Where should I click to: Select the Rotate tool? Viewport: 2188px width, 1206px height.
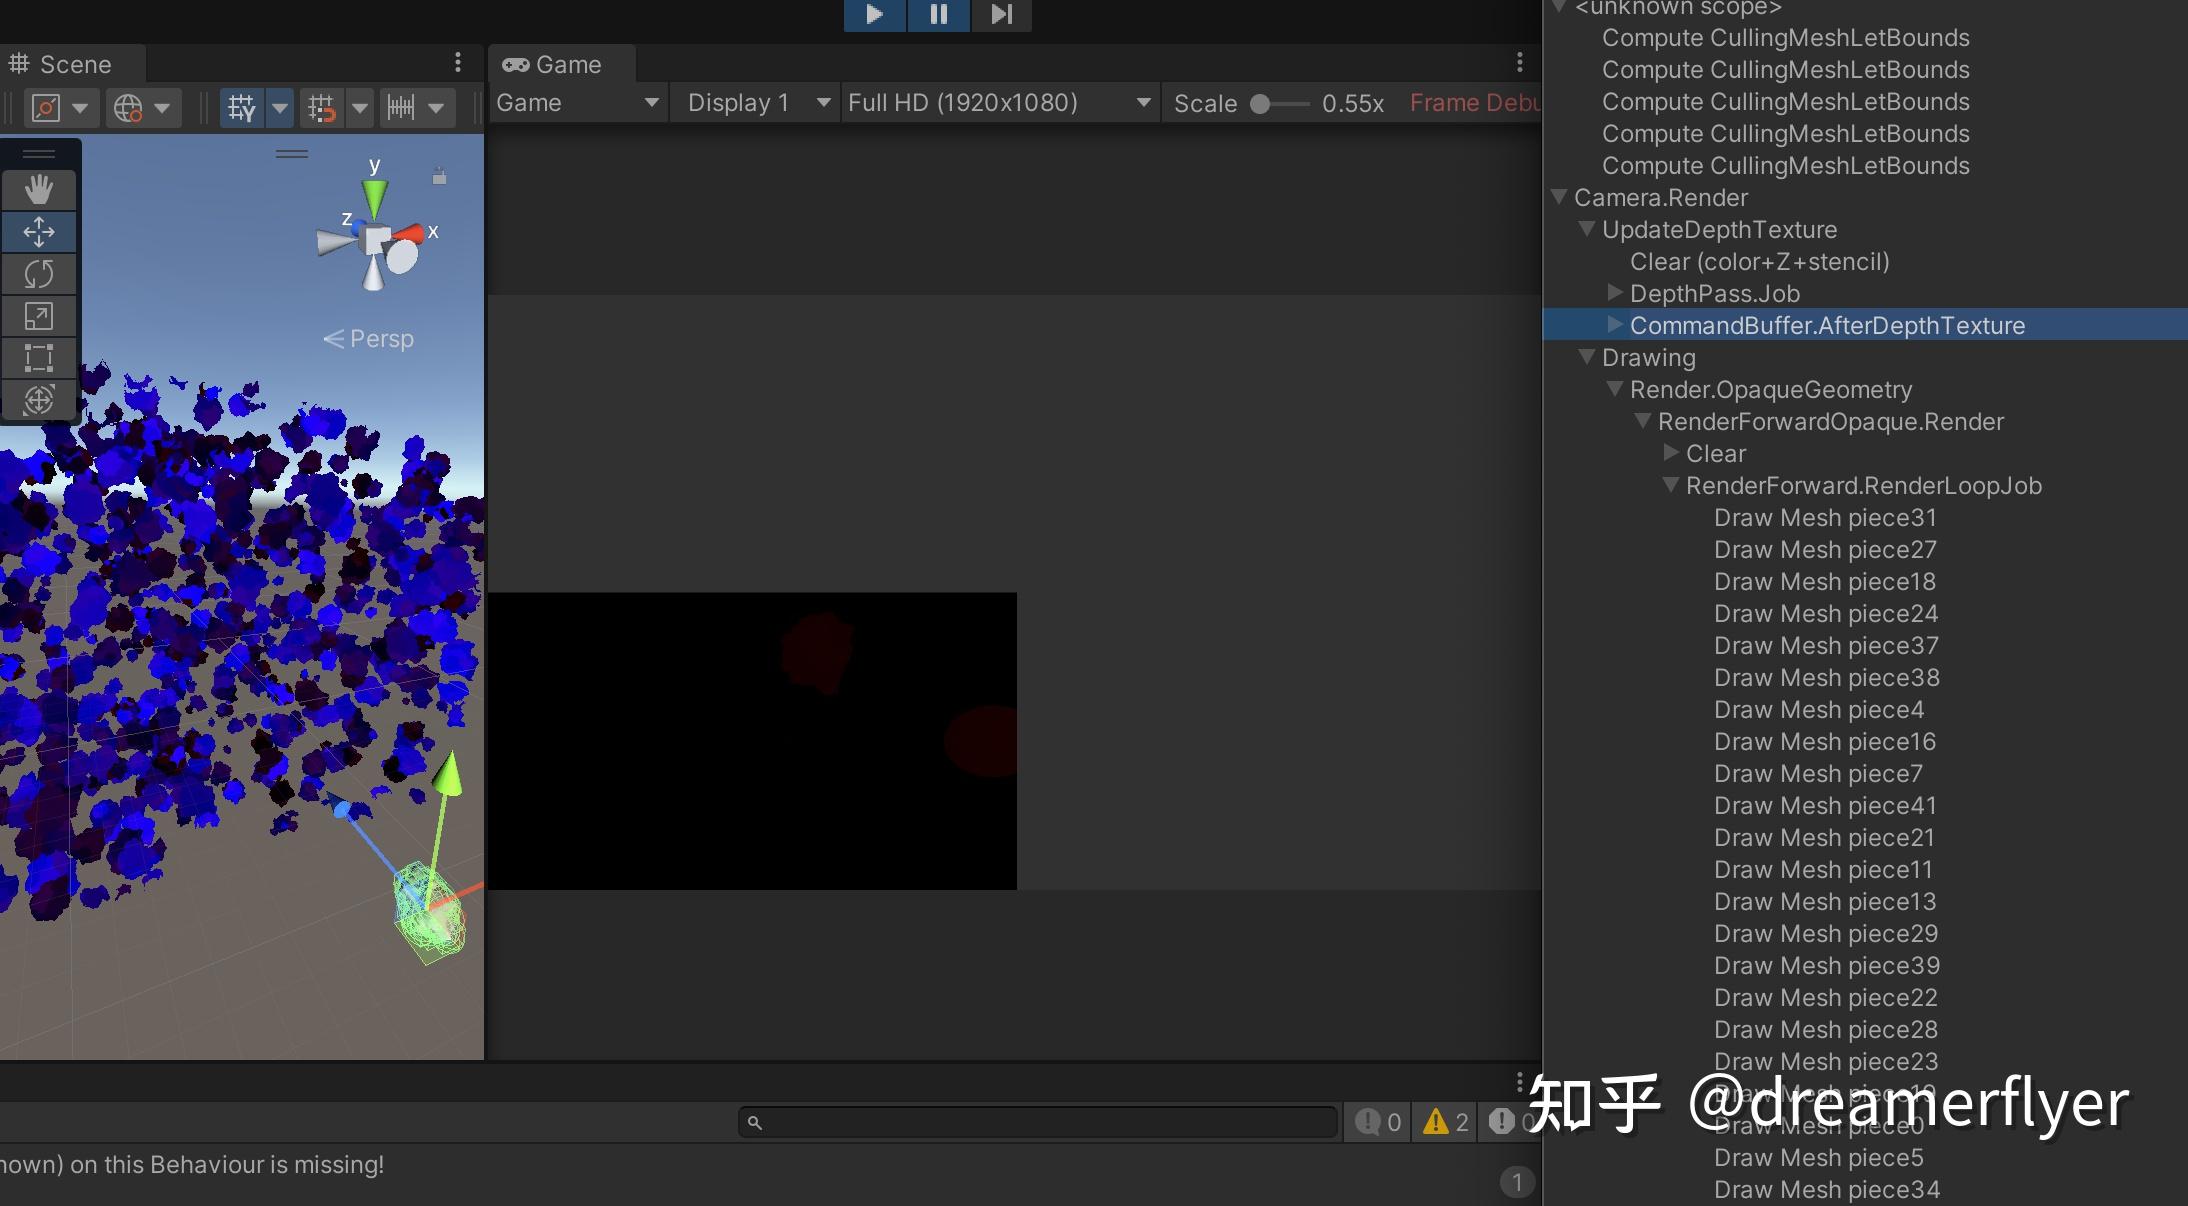click(x=40, y=273)
